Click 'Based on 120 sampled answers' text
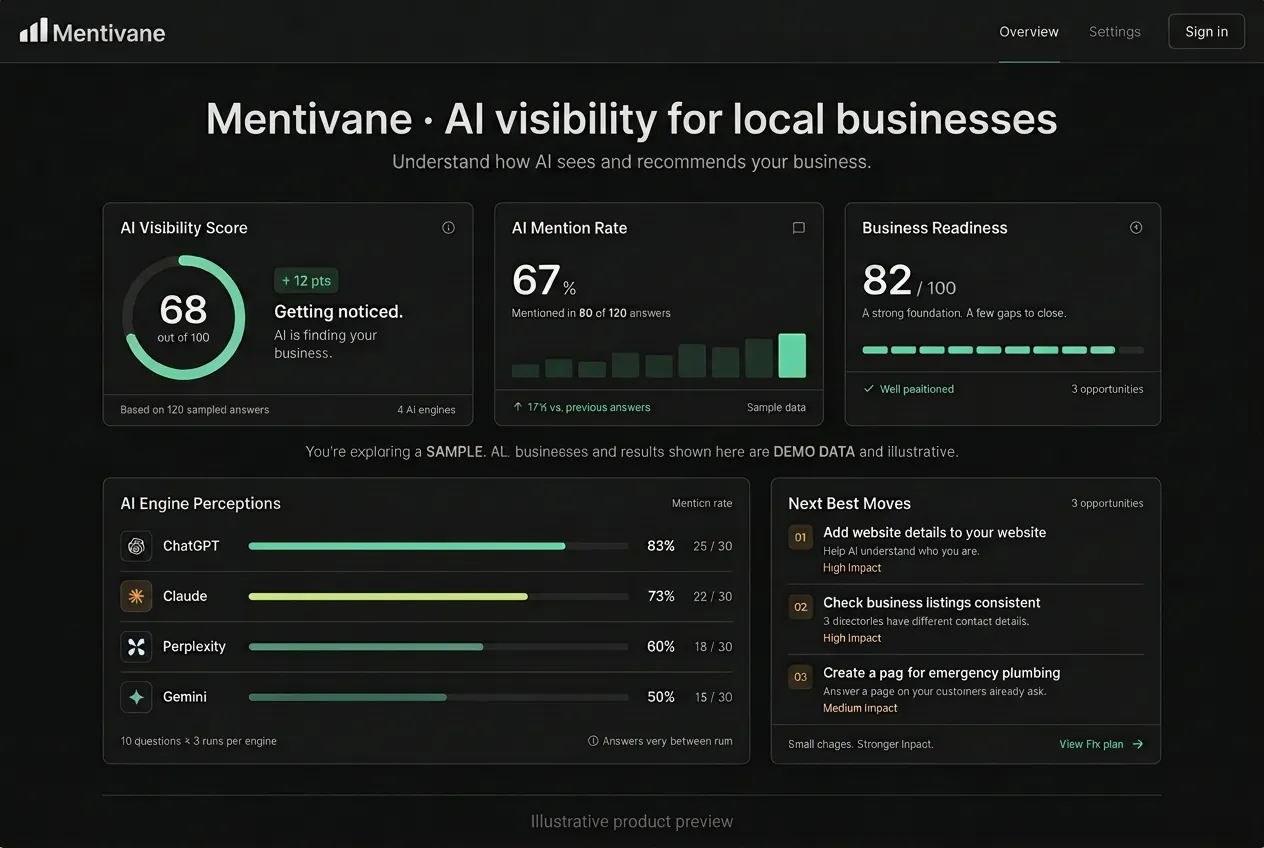The image size is (1264, 848). point(195,409)
